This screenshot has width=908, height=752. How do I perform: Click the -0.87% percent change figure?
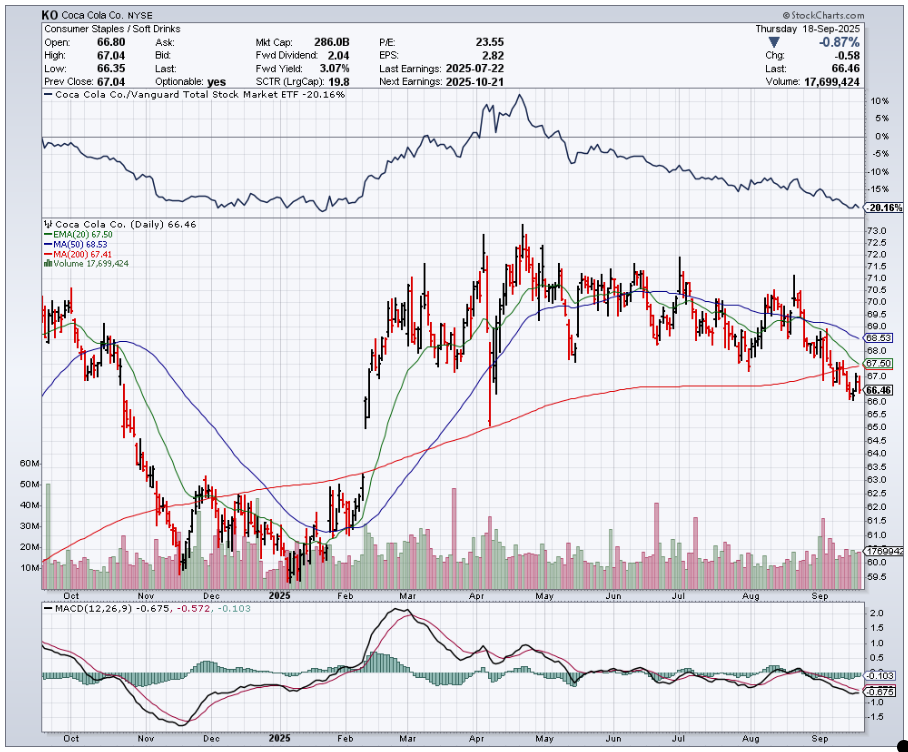coord(839,42)
